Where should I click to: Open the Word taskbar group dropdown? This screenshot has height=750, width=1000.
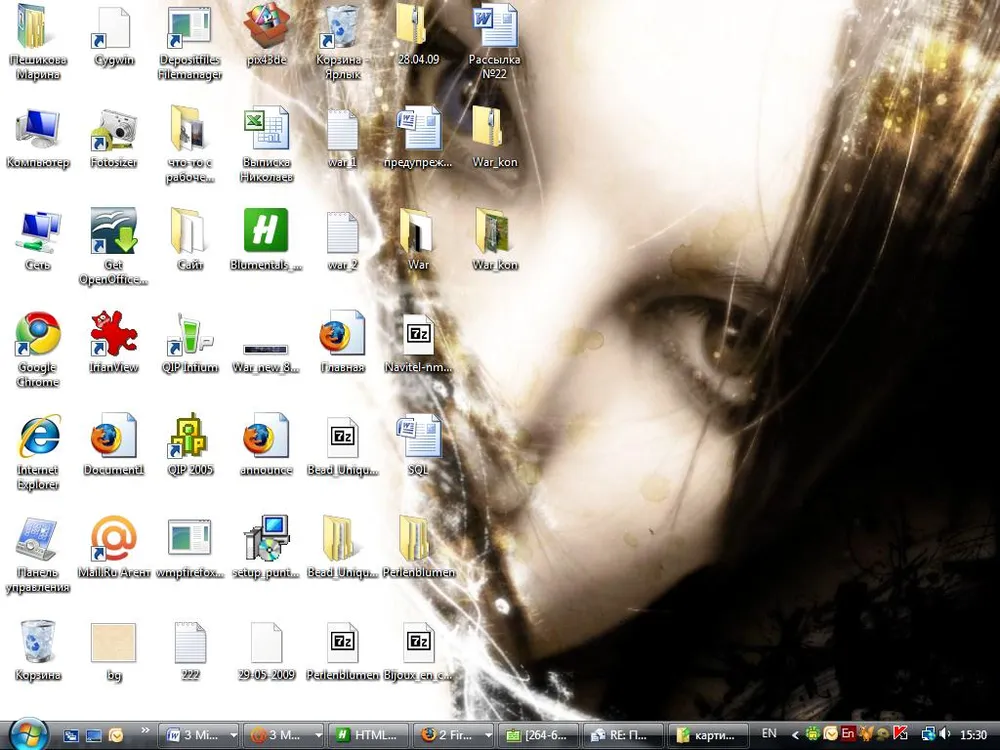coord(233,735)
